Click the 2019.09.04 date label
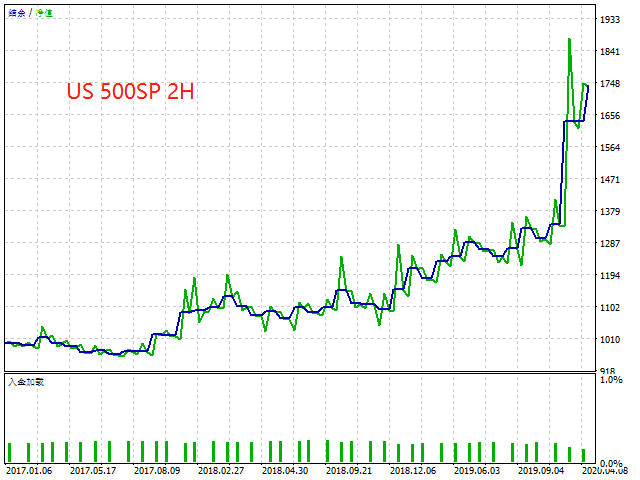The width and height of the screenshot is (640, 480). [x=541, y=471]
